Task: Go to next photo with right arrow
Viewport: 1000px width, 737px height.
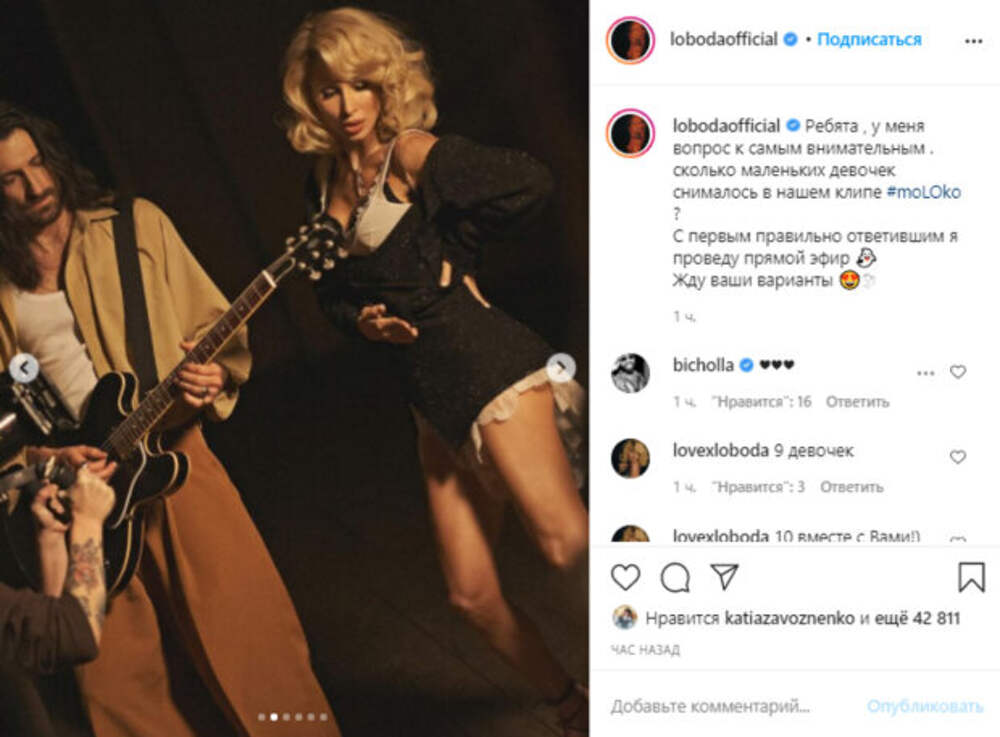Action: coord(561,368)
